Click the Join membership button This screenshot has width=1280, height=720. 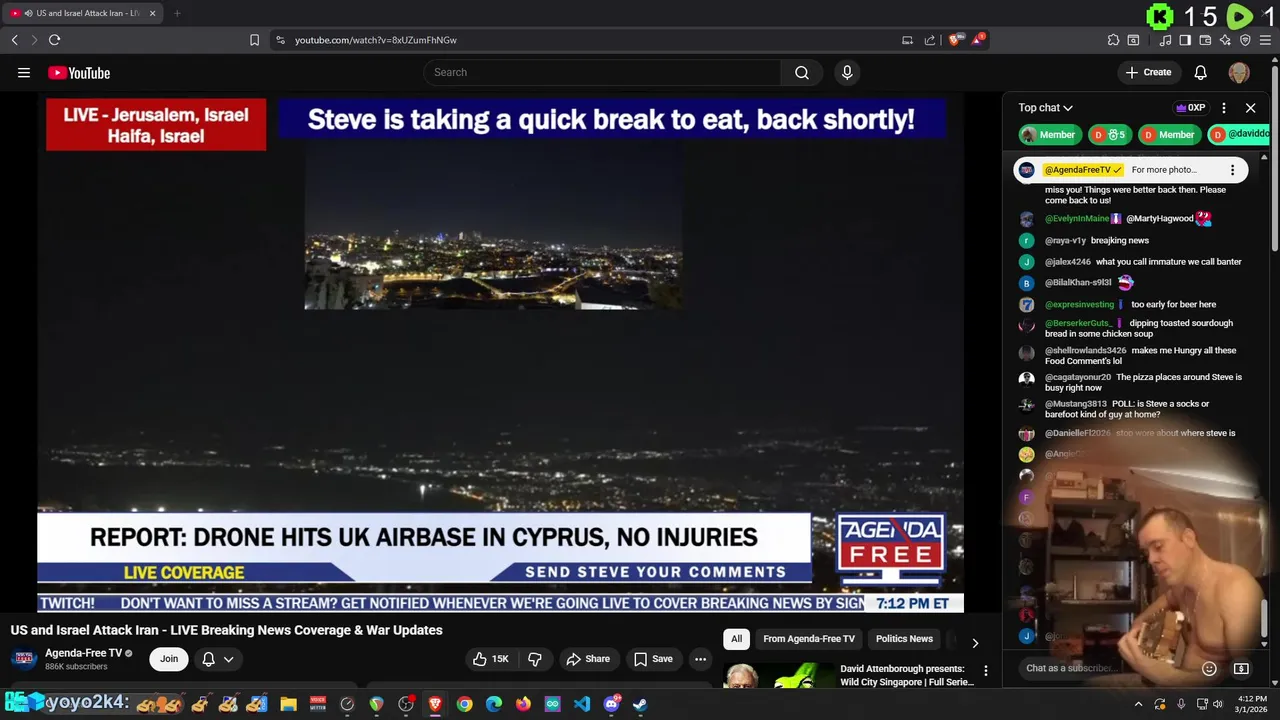pyautogui.click(x=169, y=659)
